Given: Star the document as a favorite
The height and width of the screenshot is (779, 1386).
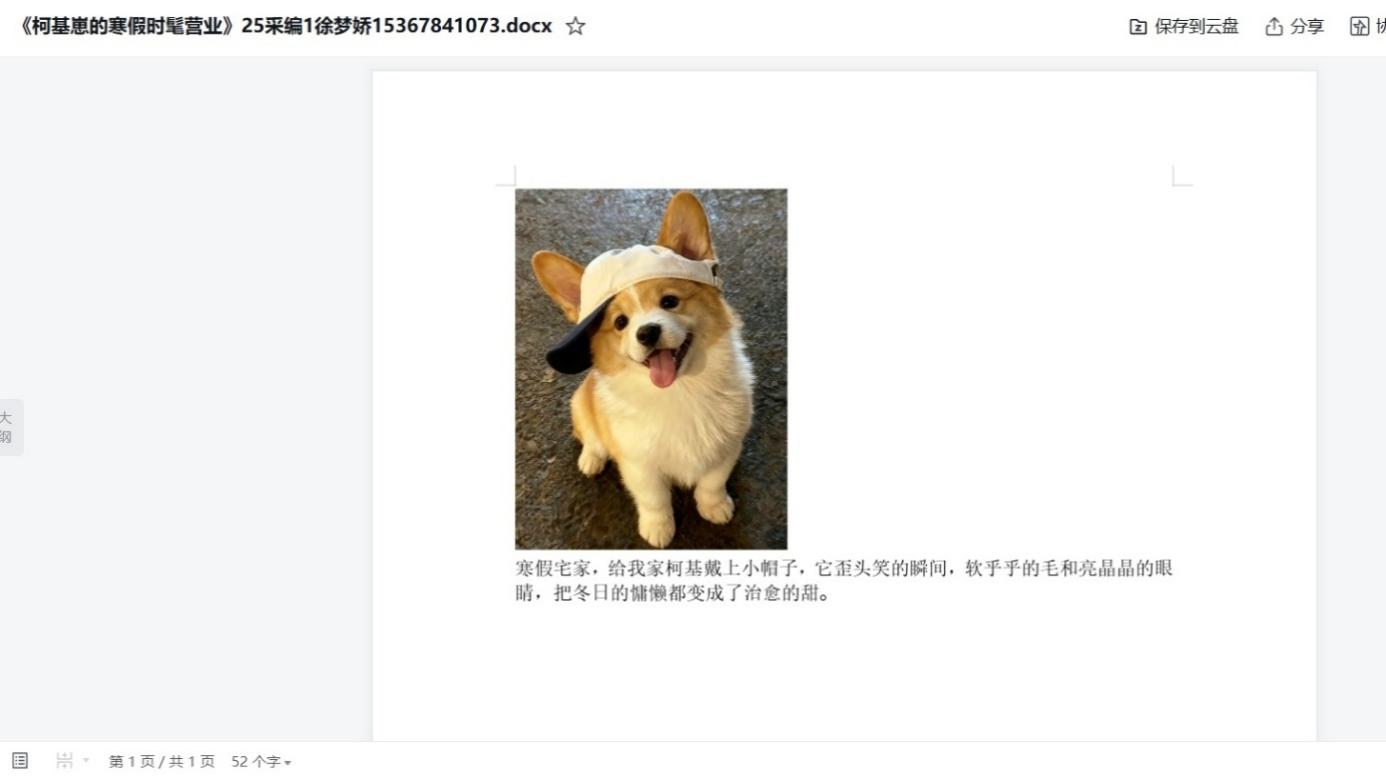Looking at the screenshot, I should pos(575,27).
